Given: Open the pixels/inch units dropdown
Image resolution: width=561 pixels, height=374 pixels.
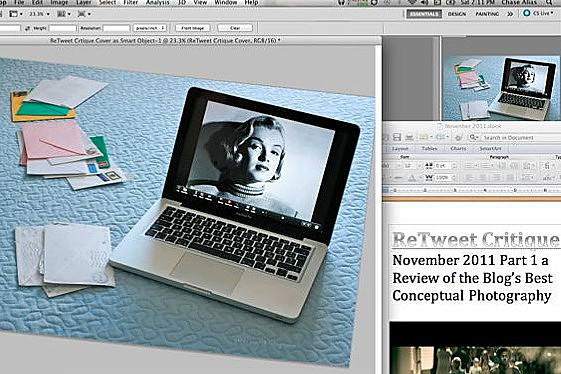Looking at the screenshot, I should (150, 28).
